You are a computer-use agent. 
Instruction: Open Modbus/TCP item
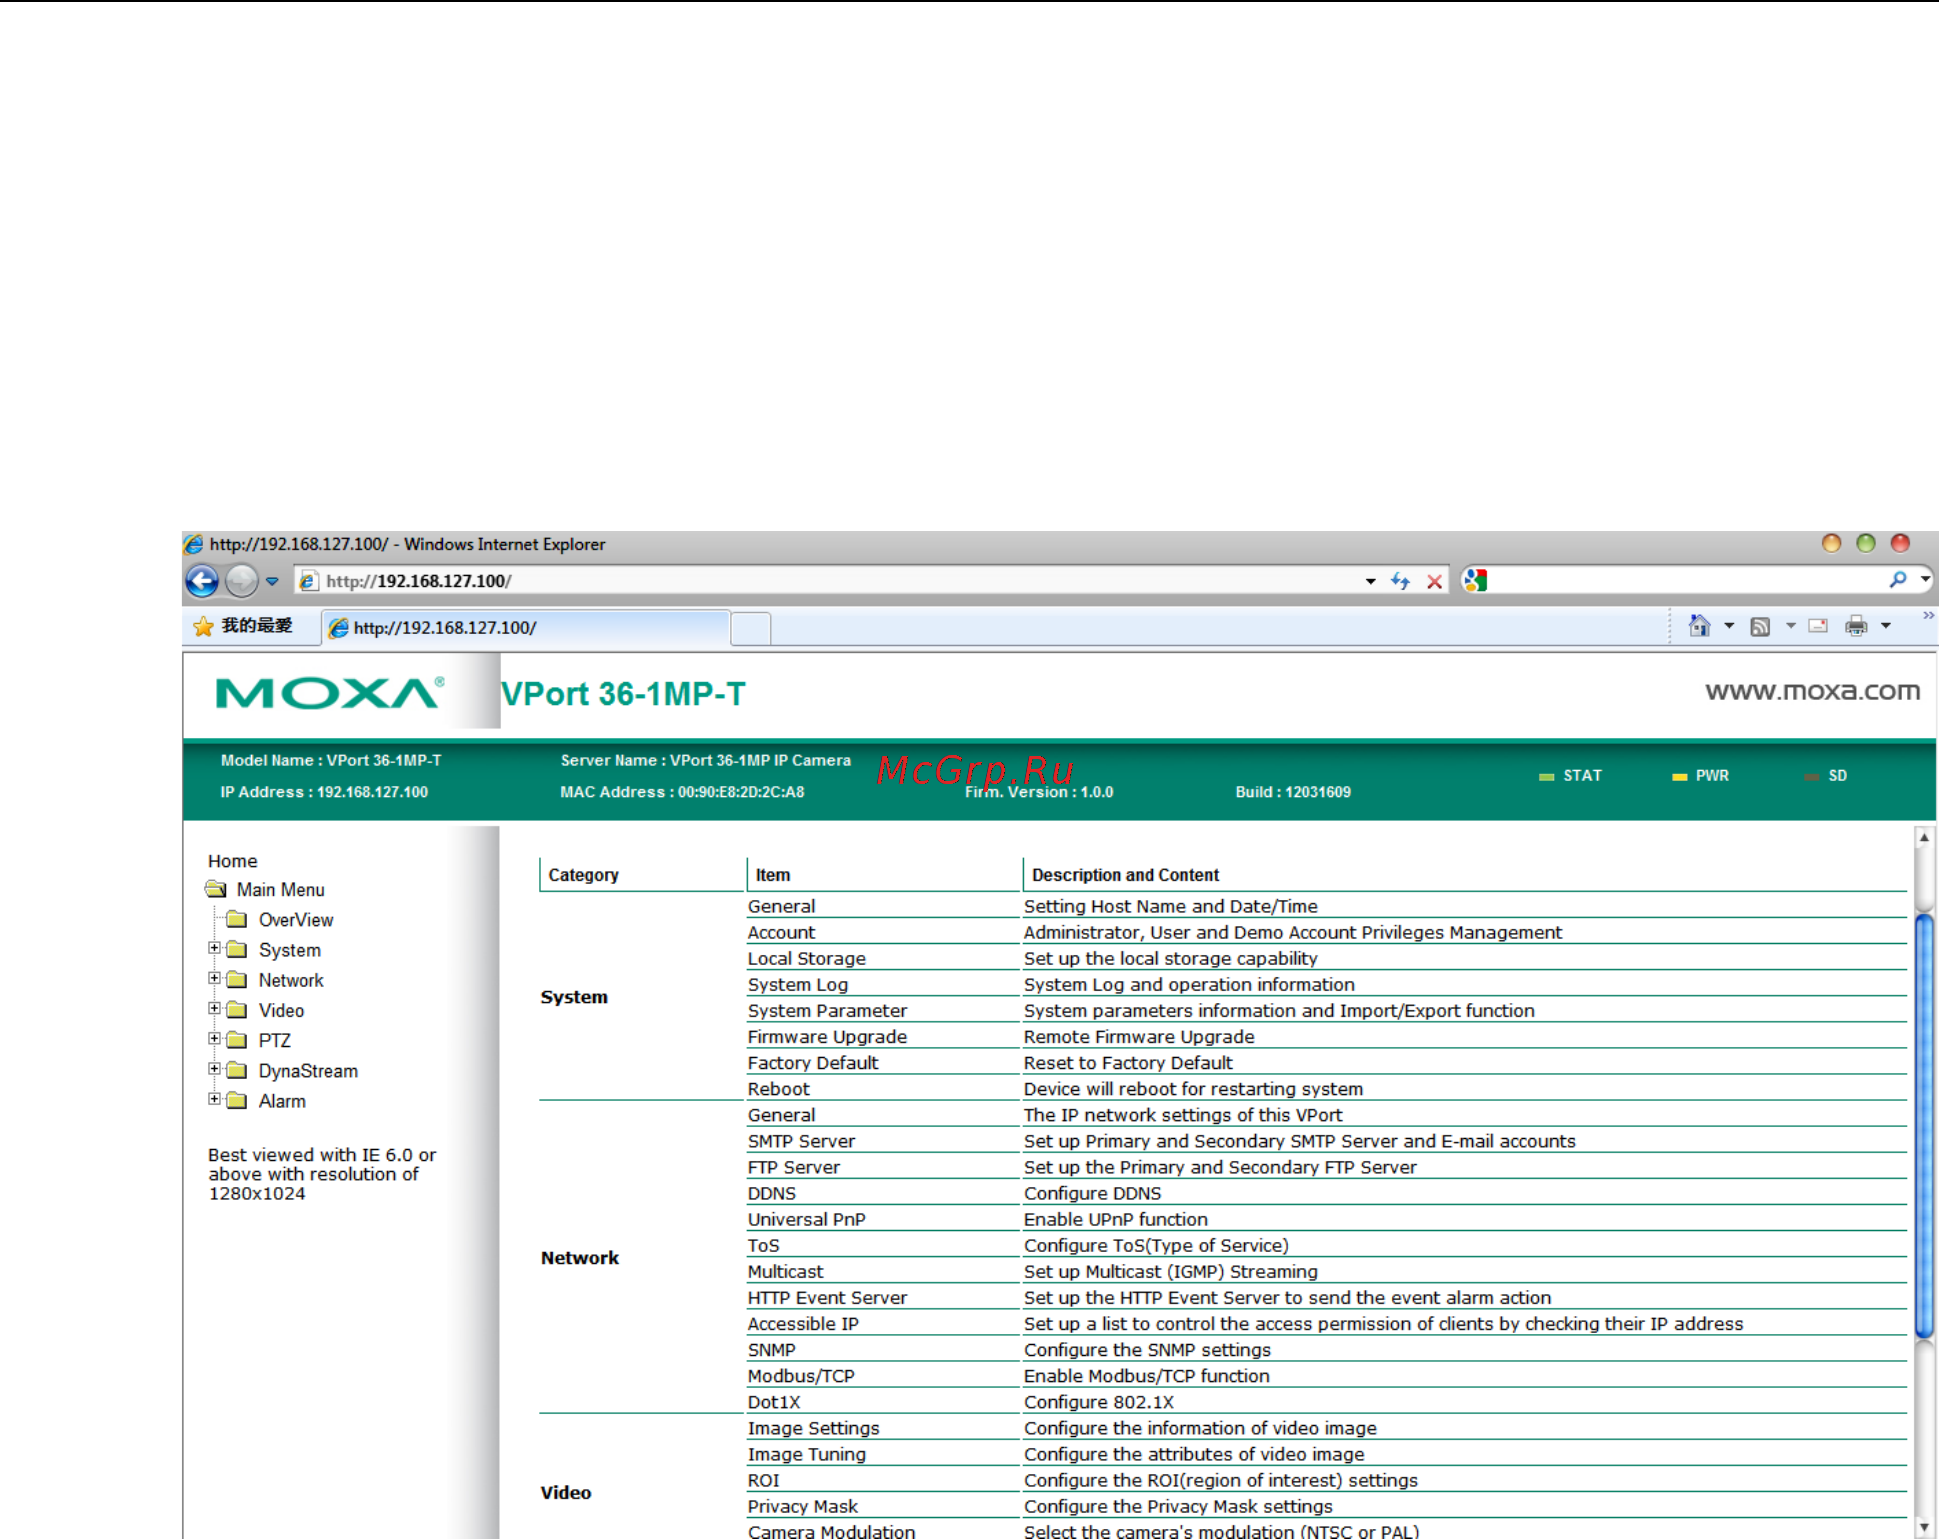(x=801, y=1376)
